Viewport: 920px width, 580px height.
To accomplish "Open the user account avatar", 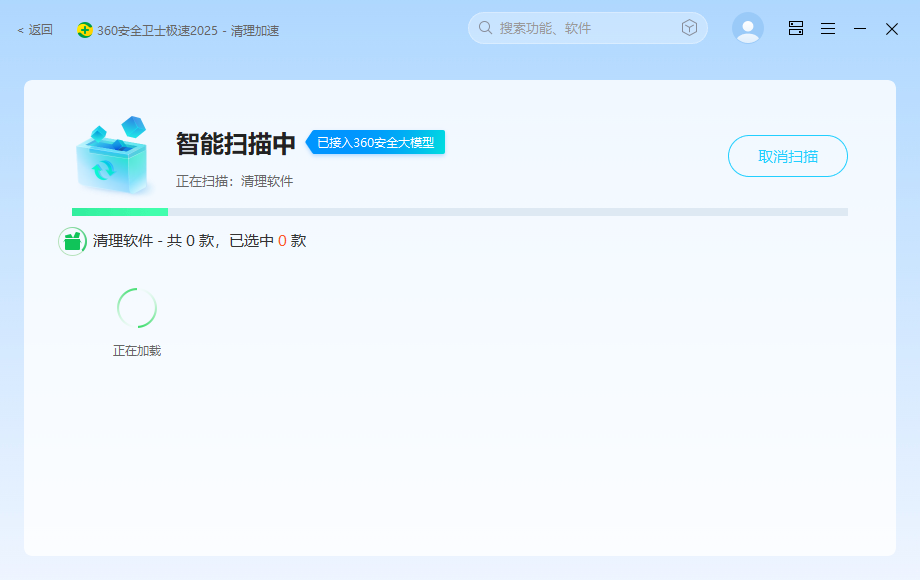I will (748, 28).
